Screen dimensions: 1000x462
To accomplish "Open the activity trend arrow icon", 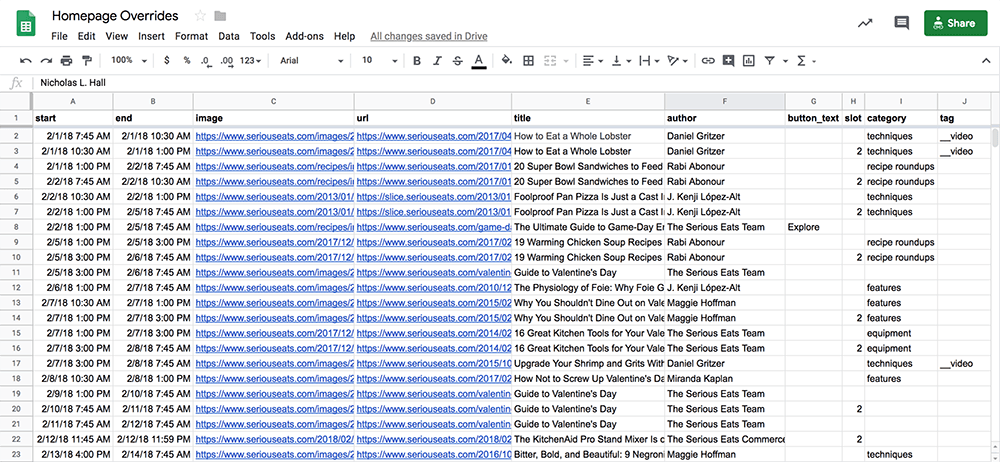I will click(865, 23).
